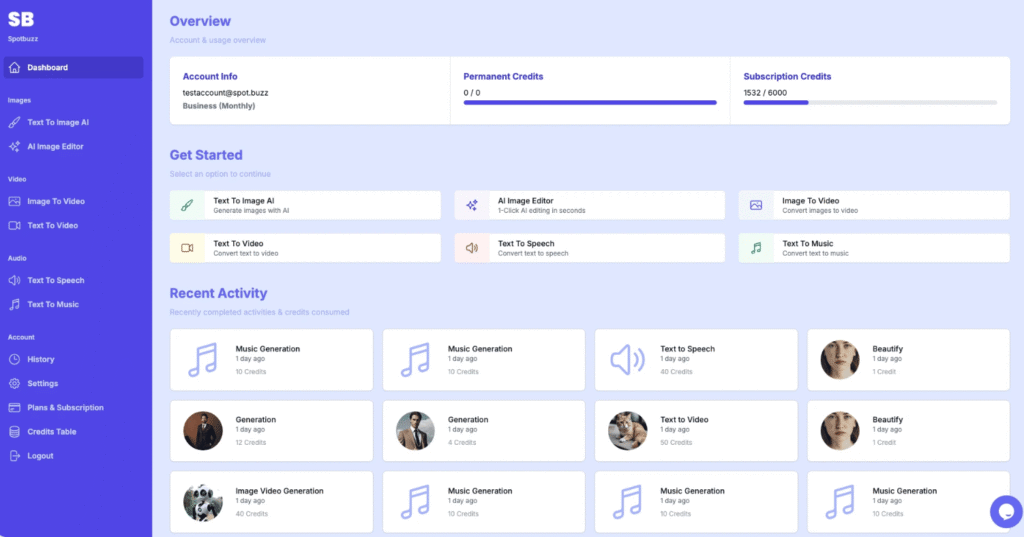
Task: Click the 40 Credits text under Text to Speech
Action: (676, 372)
